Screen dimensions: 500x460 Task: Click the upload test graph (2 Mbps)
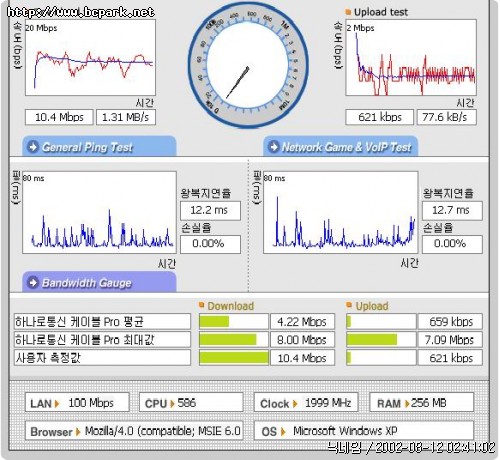tap(411, 57)
